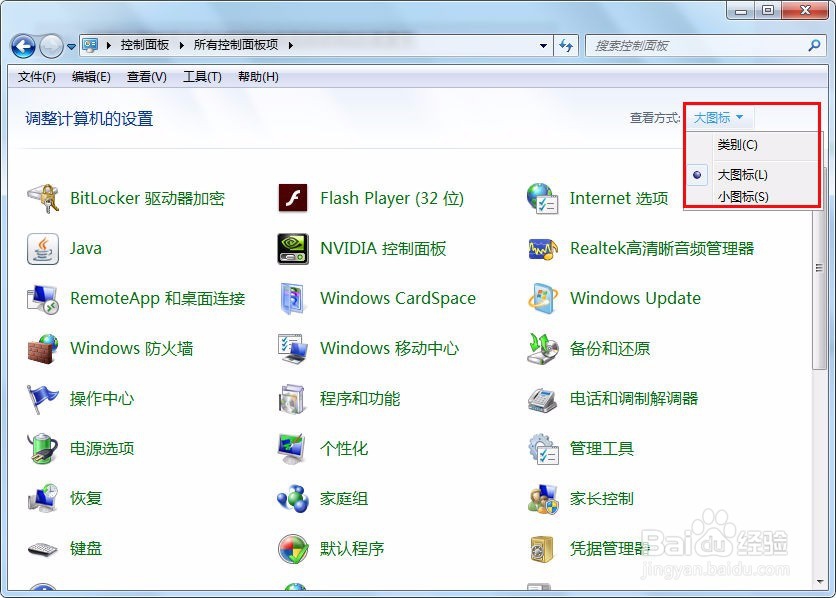This screenshot has height=598, width=836.
Task: Open the Windows Update text link
Action: pos(636,298)
